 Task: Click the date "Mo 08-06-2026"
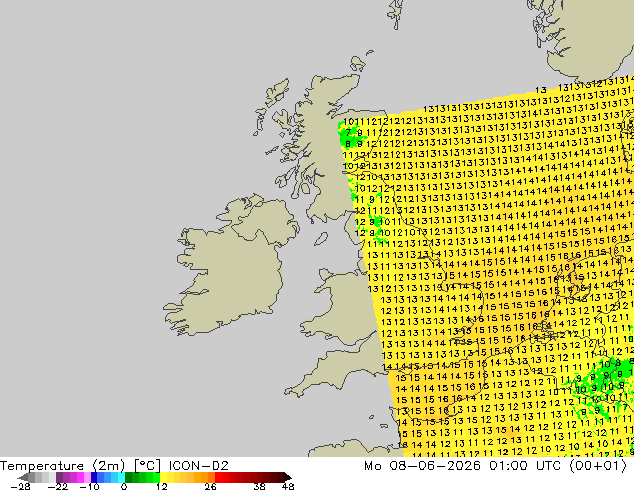[x=422, y=466]
